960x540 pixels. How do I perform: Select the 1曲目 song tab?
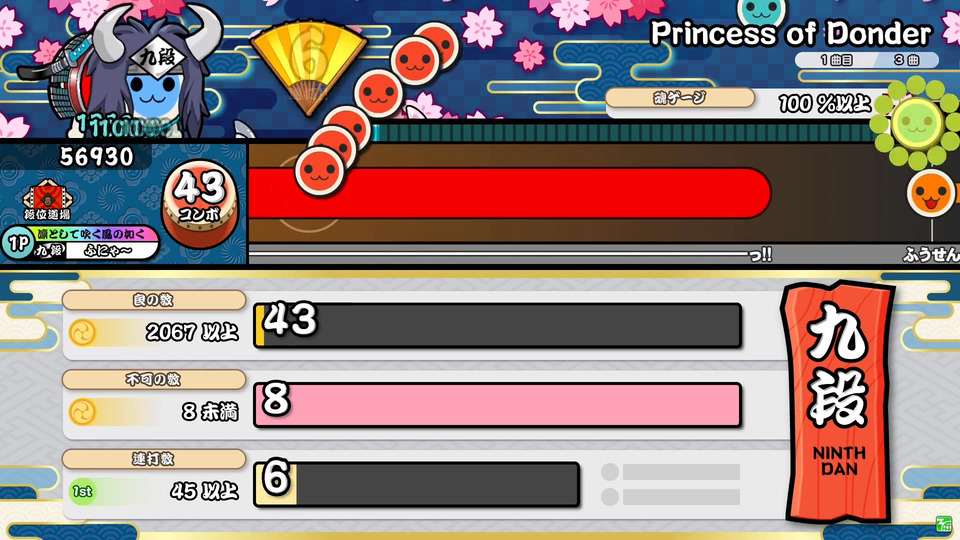pos(836,60)
